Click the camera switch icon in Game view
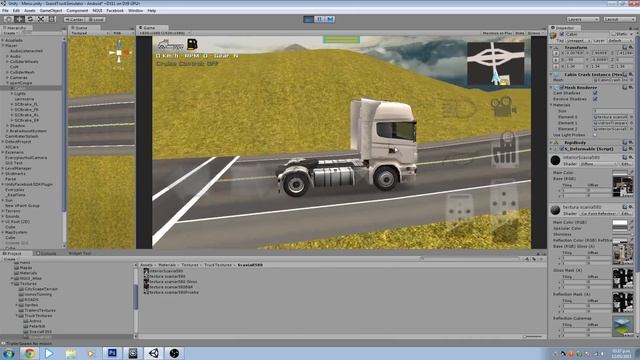This screenshot has width=640, height=360. coord(503,107)
